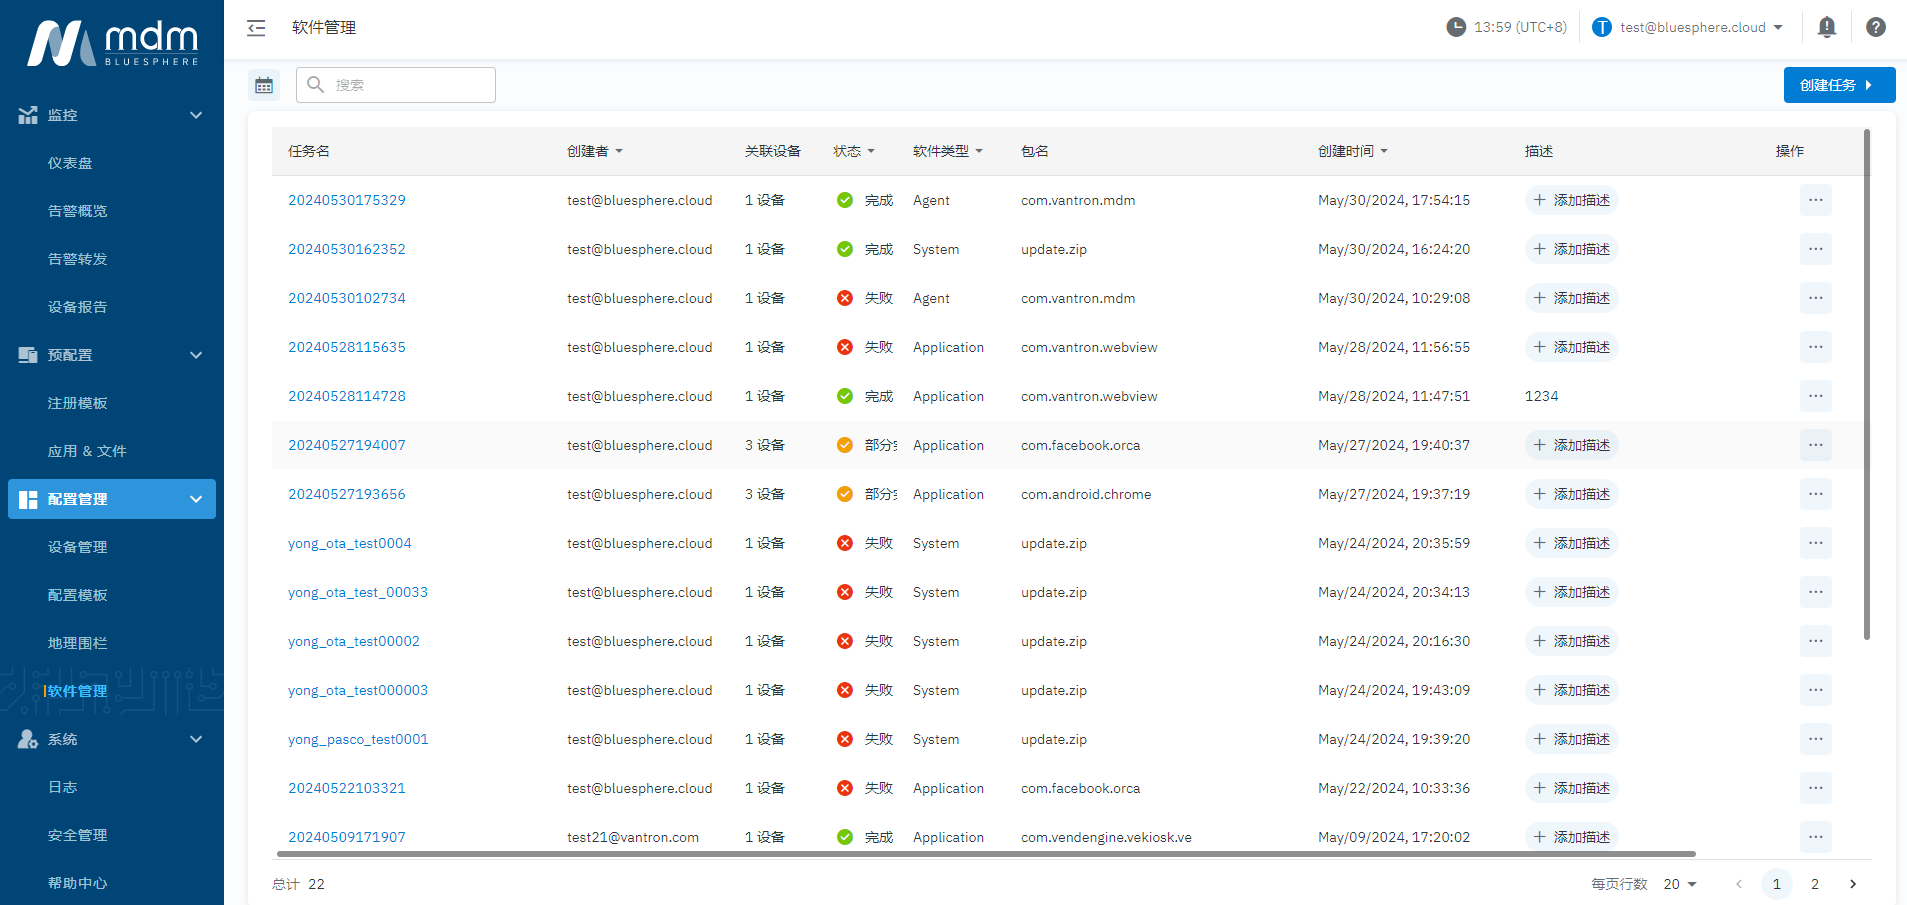1907x905 pixels.
Task: Open the date filter calendar icon
Action: [264, 85]
